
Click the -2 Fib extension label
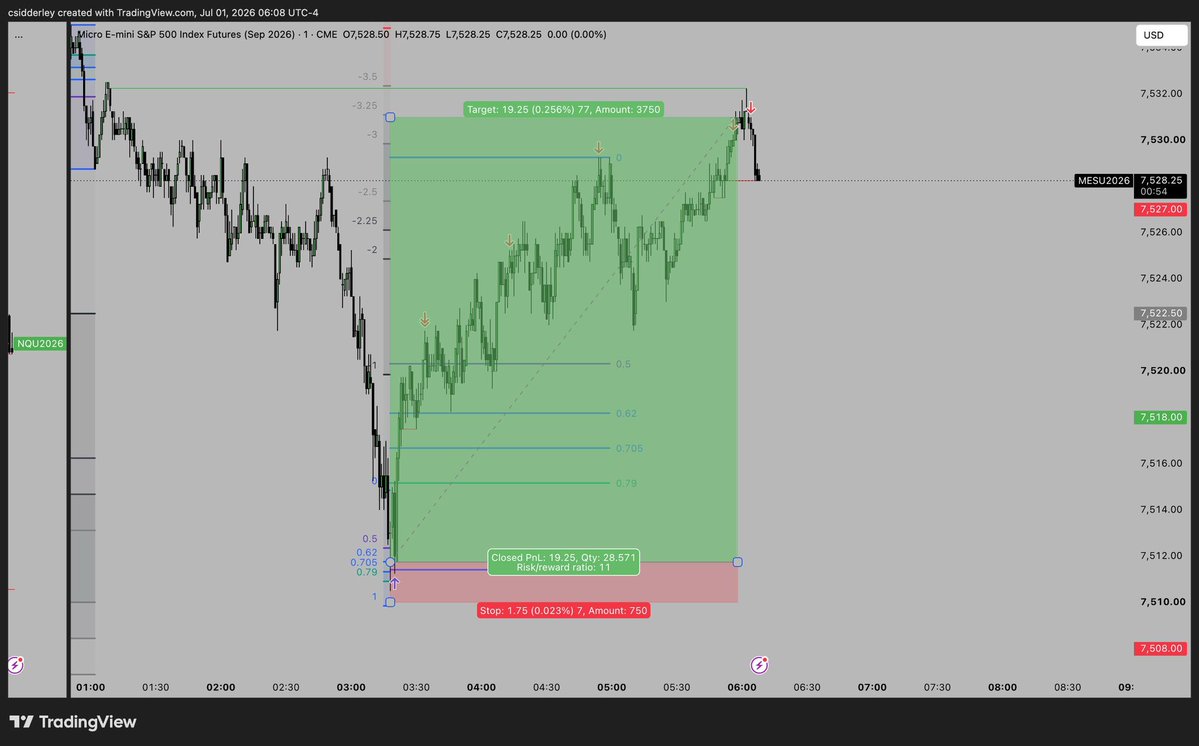point(372,250)
